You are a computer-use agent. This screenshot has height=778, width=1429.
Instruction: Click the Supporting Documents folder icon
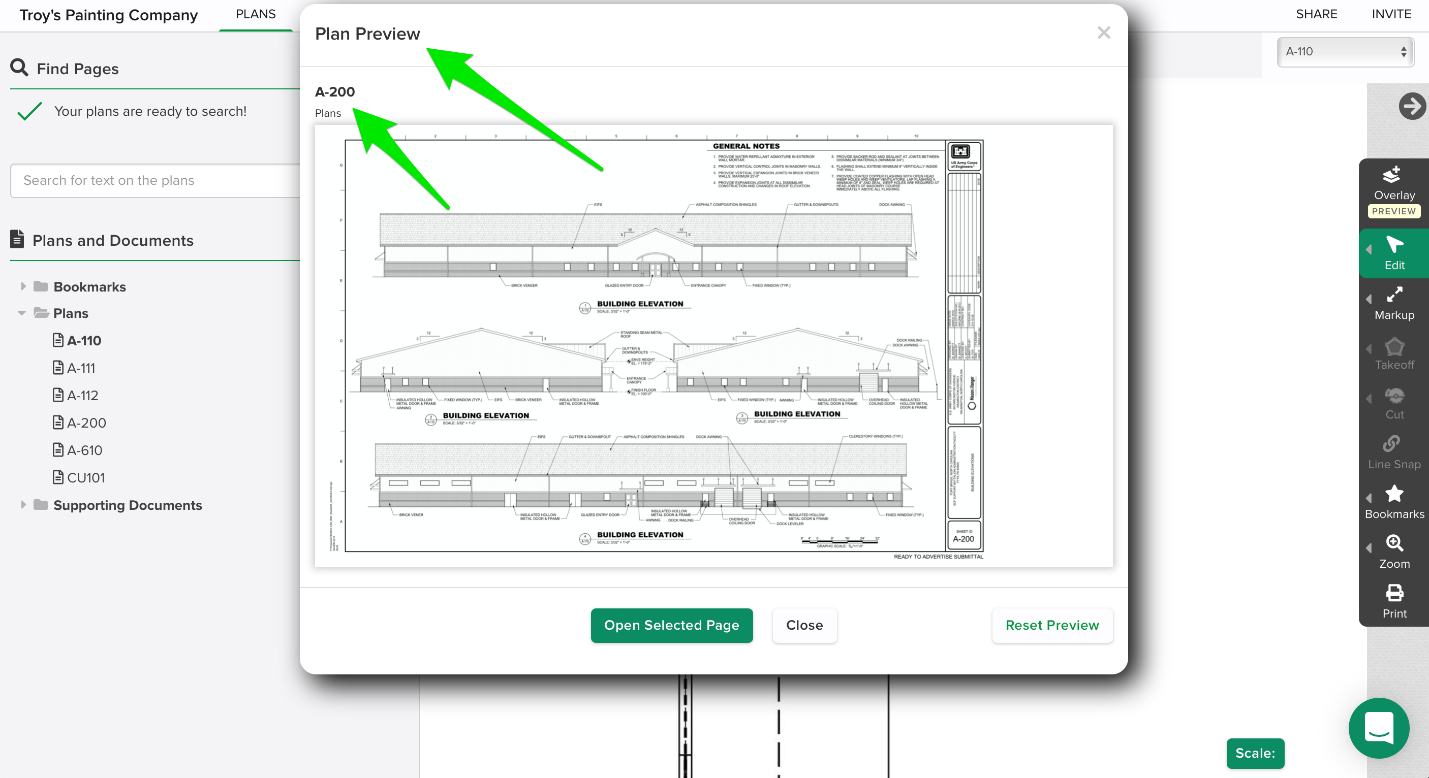(41, 505)
